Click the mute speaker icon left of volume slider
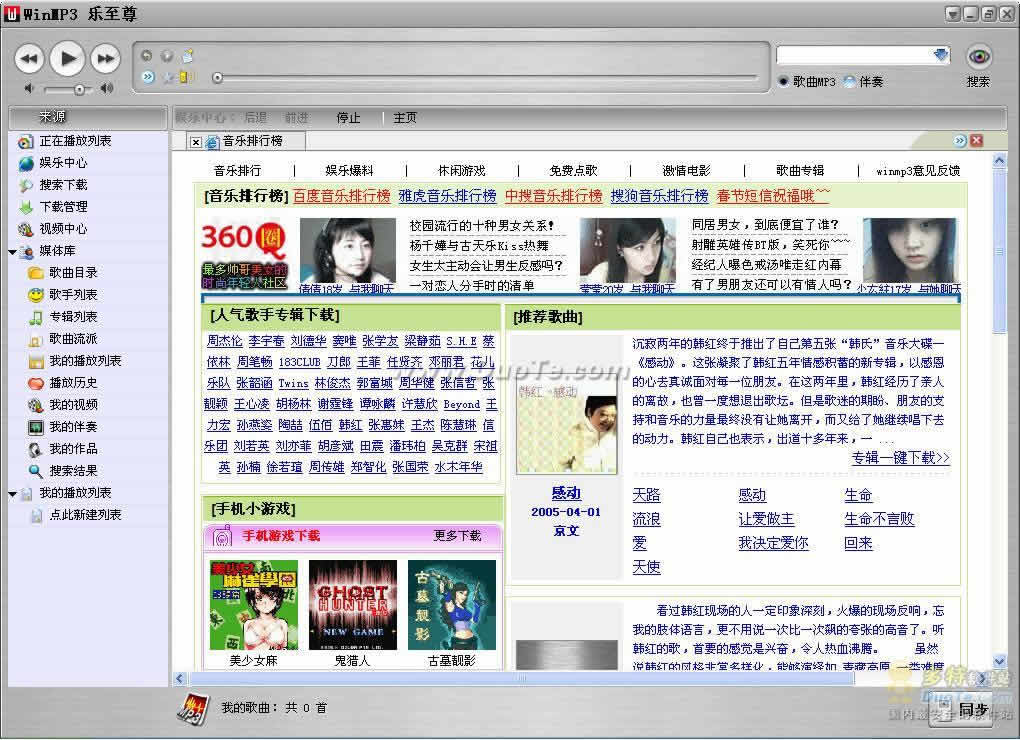 (x=29, y=88)
